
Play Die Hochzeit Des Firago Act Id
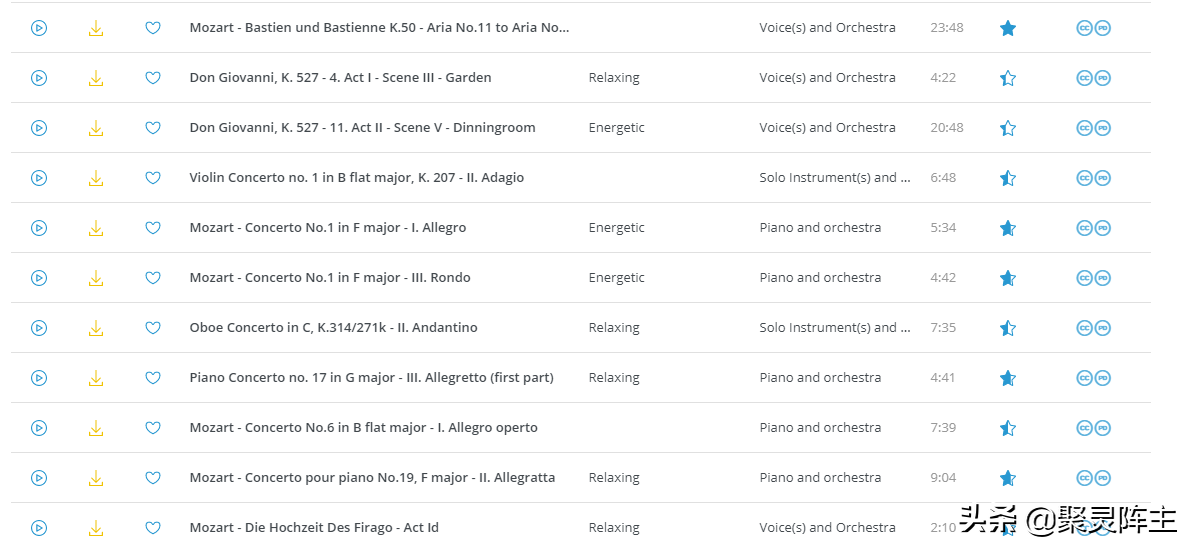pos(39,528)
